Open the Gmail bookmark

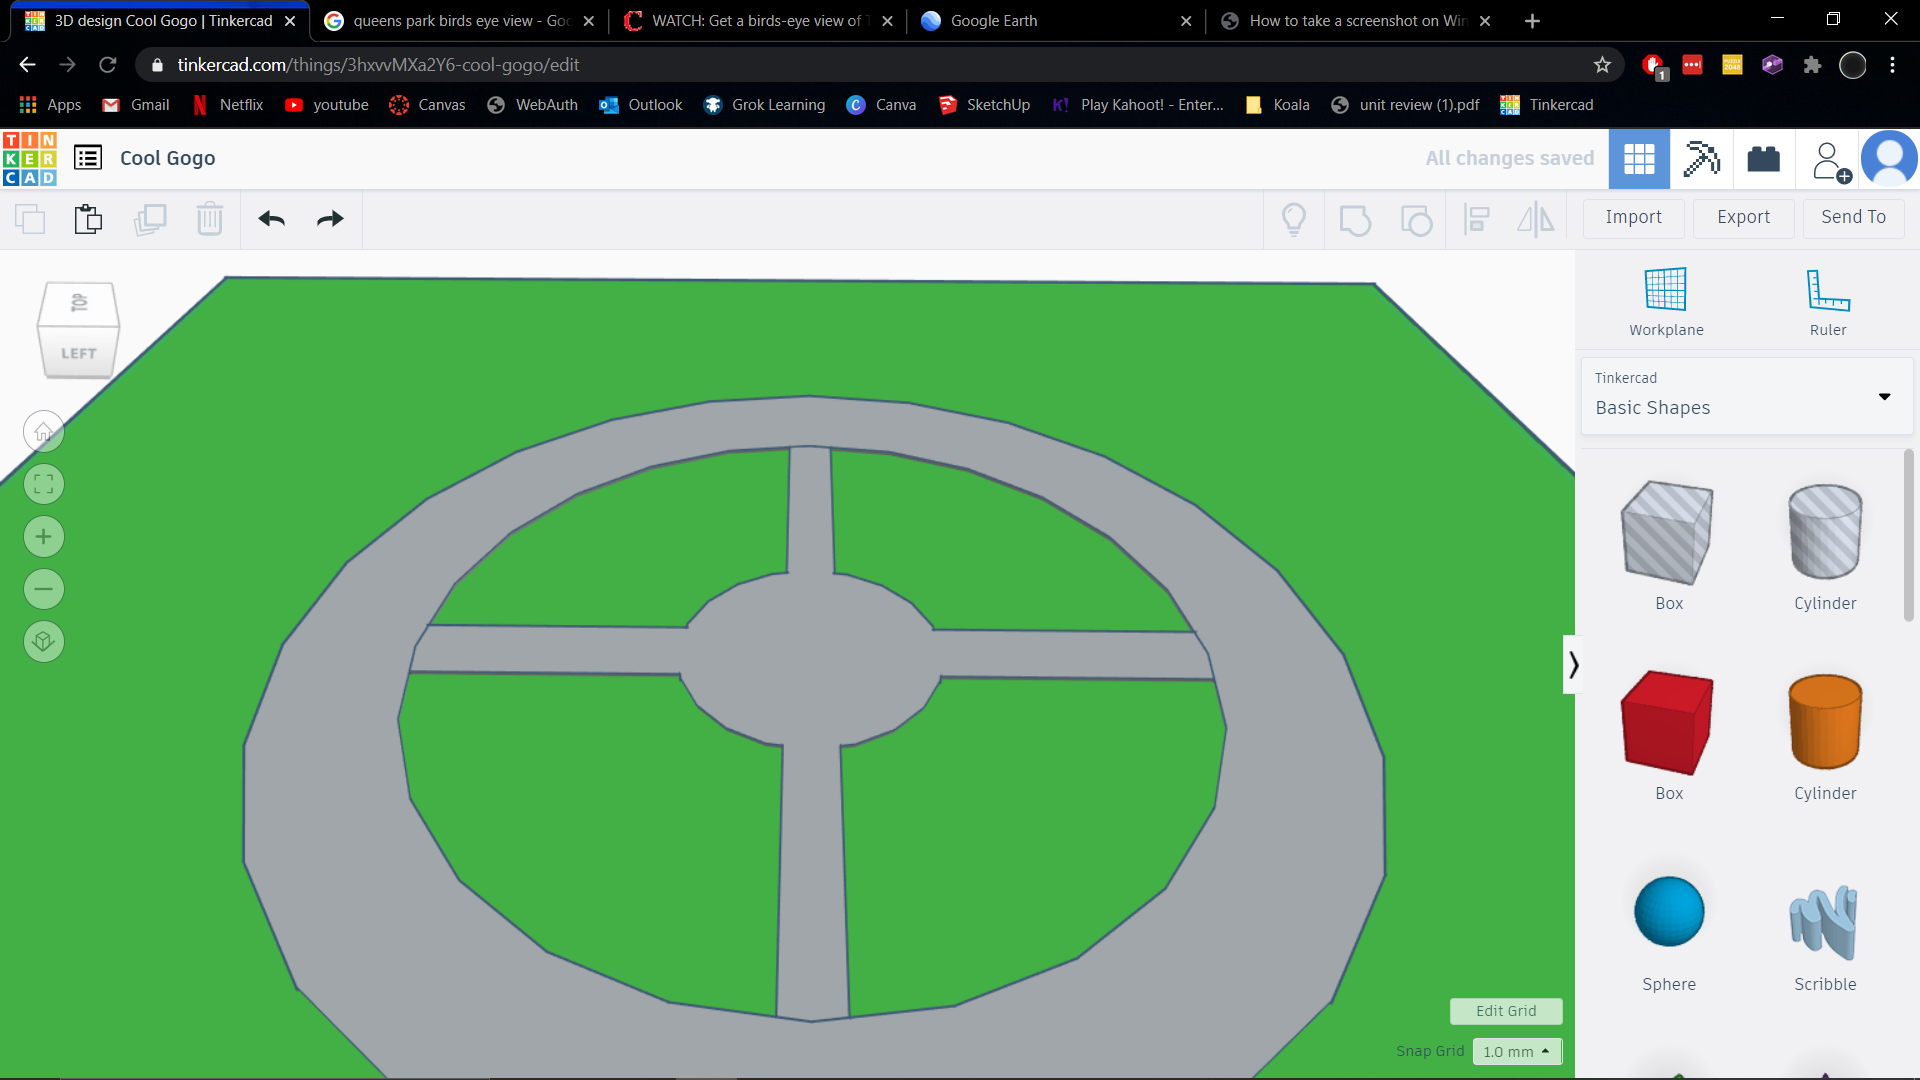(x=136, y=105)
